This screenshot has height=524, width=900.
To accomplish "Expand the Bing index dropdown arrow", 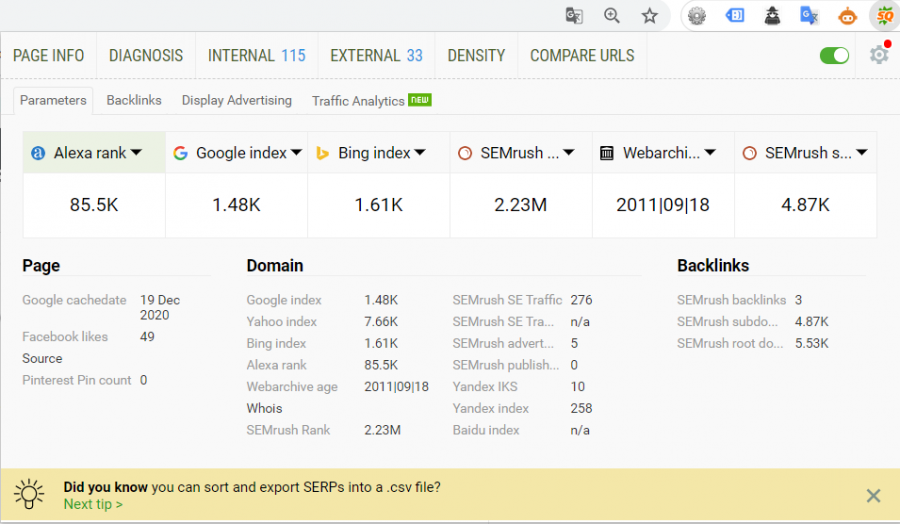I will (x=420, y=153).
